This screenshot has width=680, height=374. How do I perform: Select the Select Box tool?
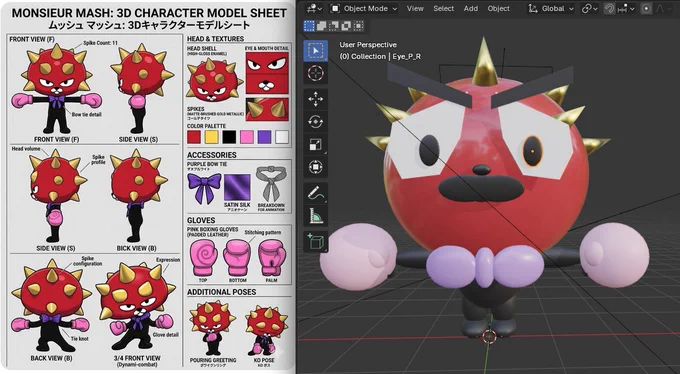tap(315, 51)
